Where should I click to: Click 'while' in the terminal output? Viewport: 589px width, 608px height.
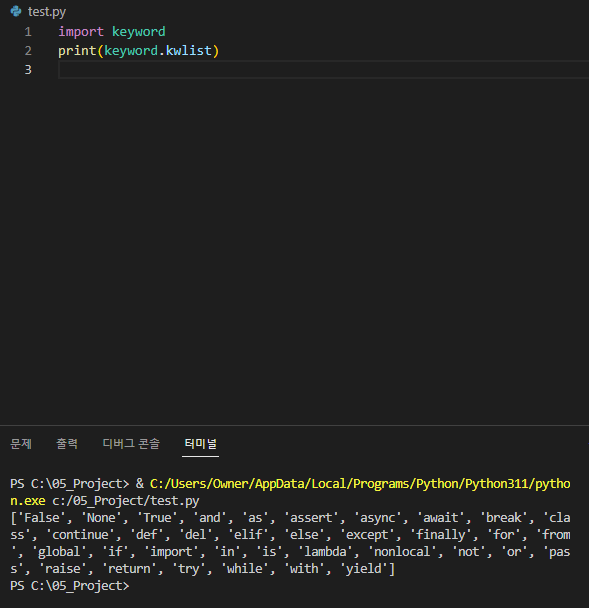(x=245, y=569)
